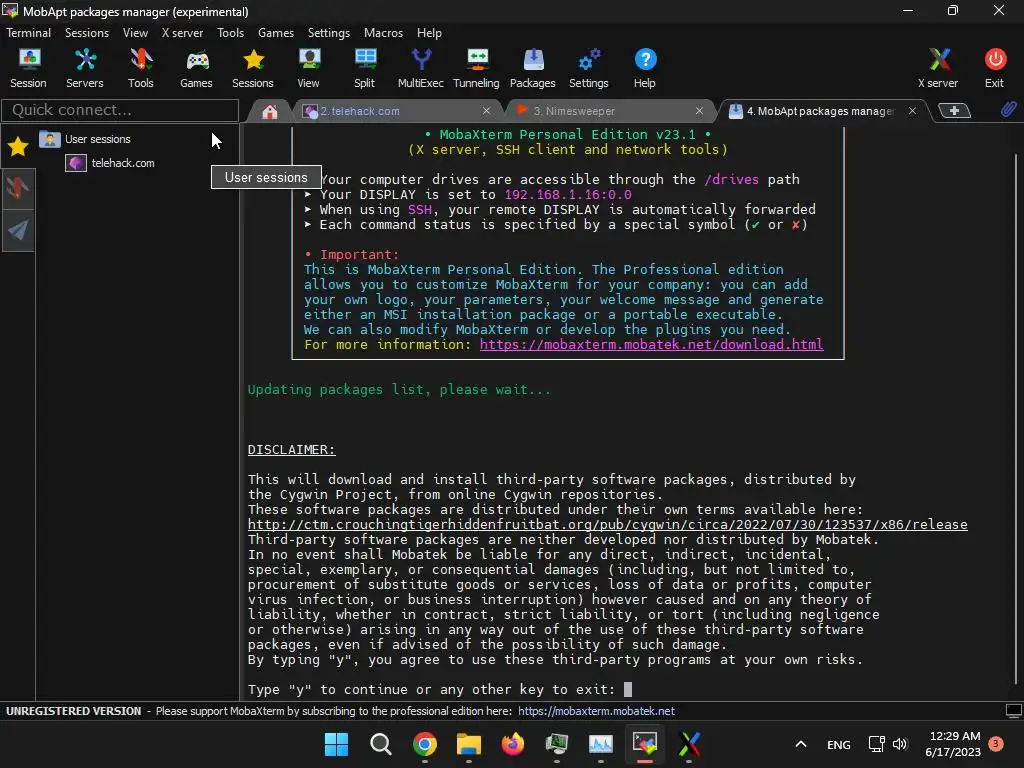
Task: Open the Settings menu
Action: click(x=328, y=33)
